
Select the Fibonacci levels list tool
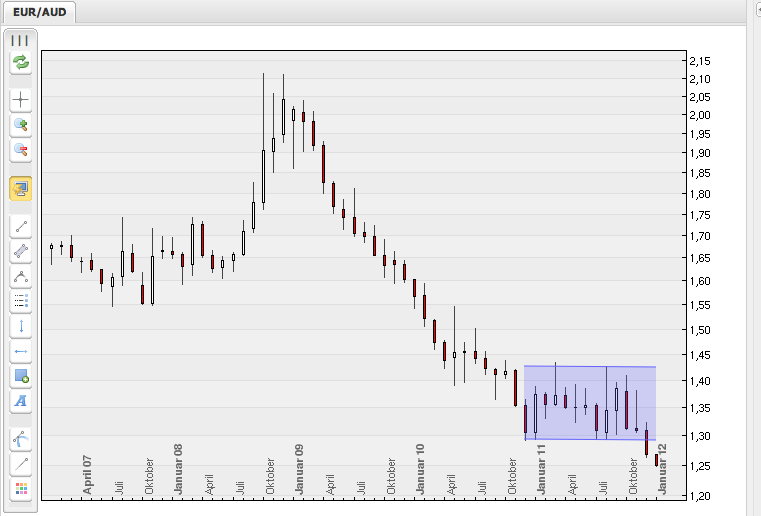(20, 301)
